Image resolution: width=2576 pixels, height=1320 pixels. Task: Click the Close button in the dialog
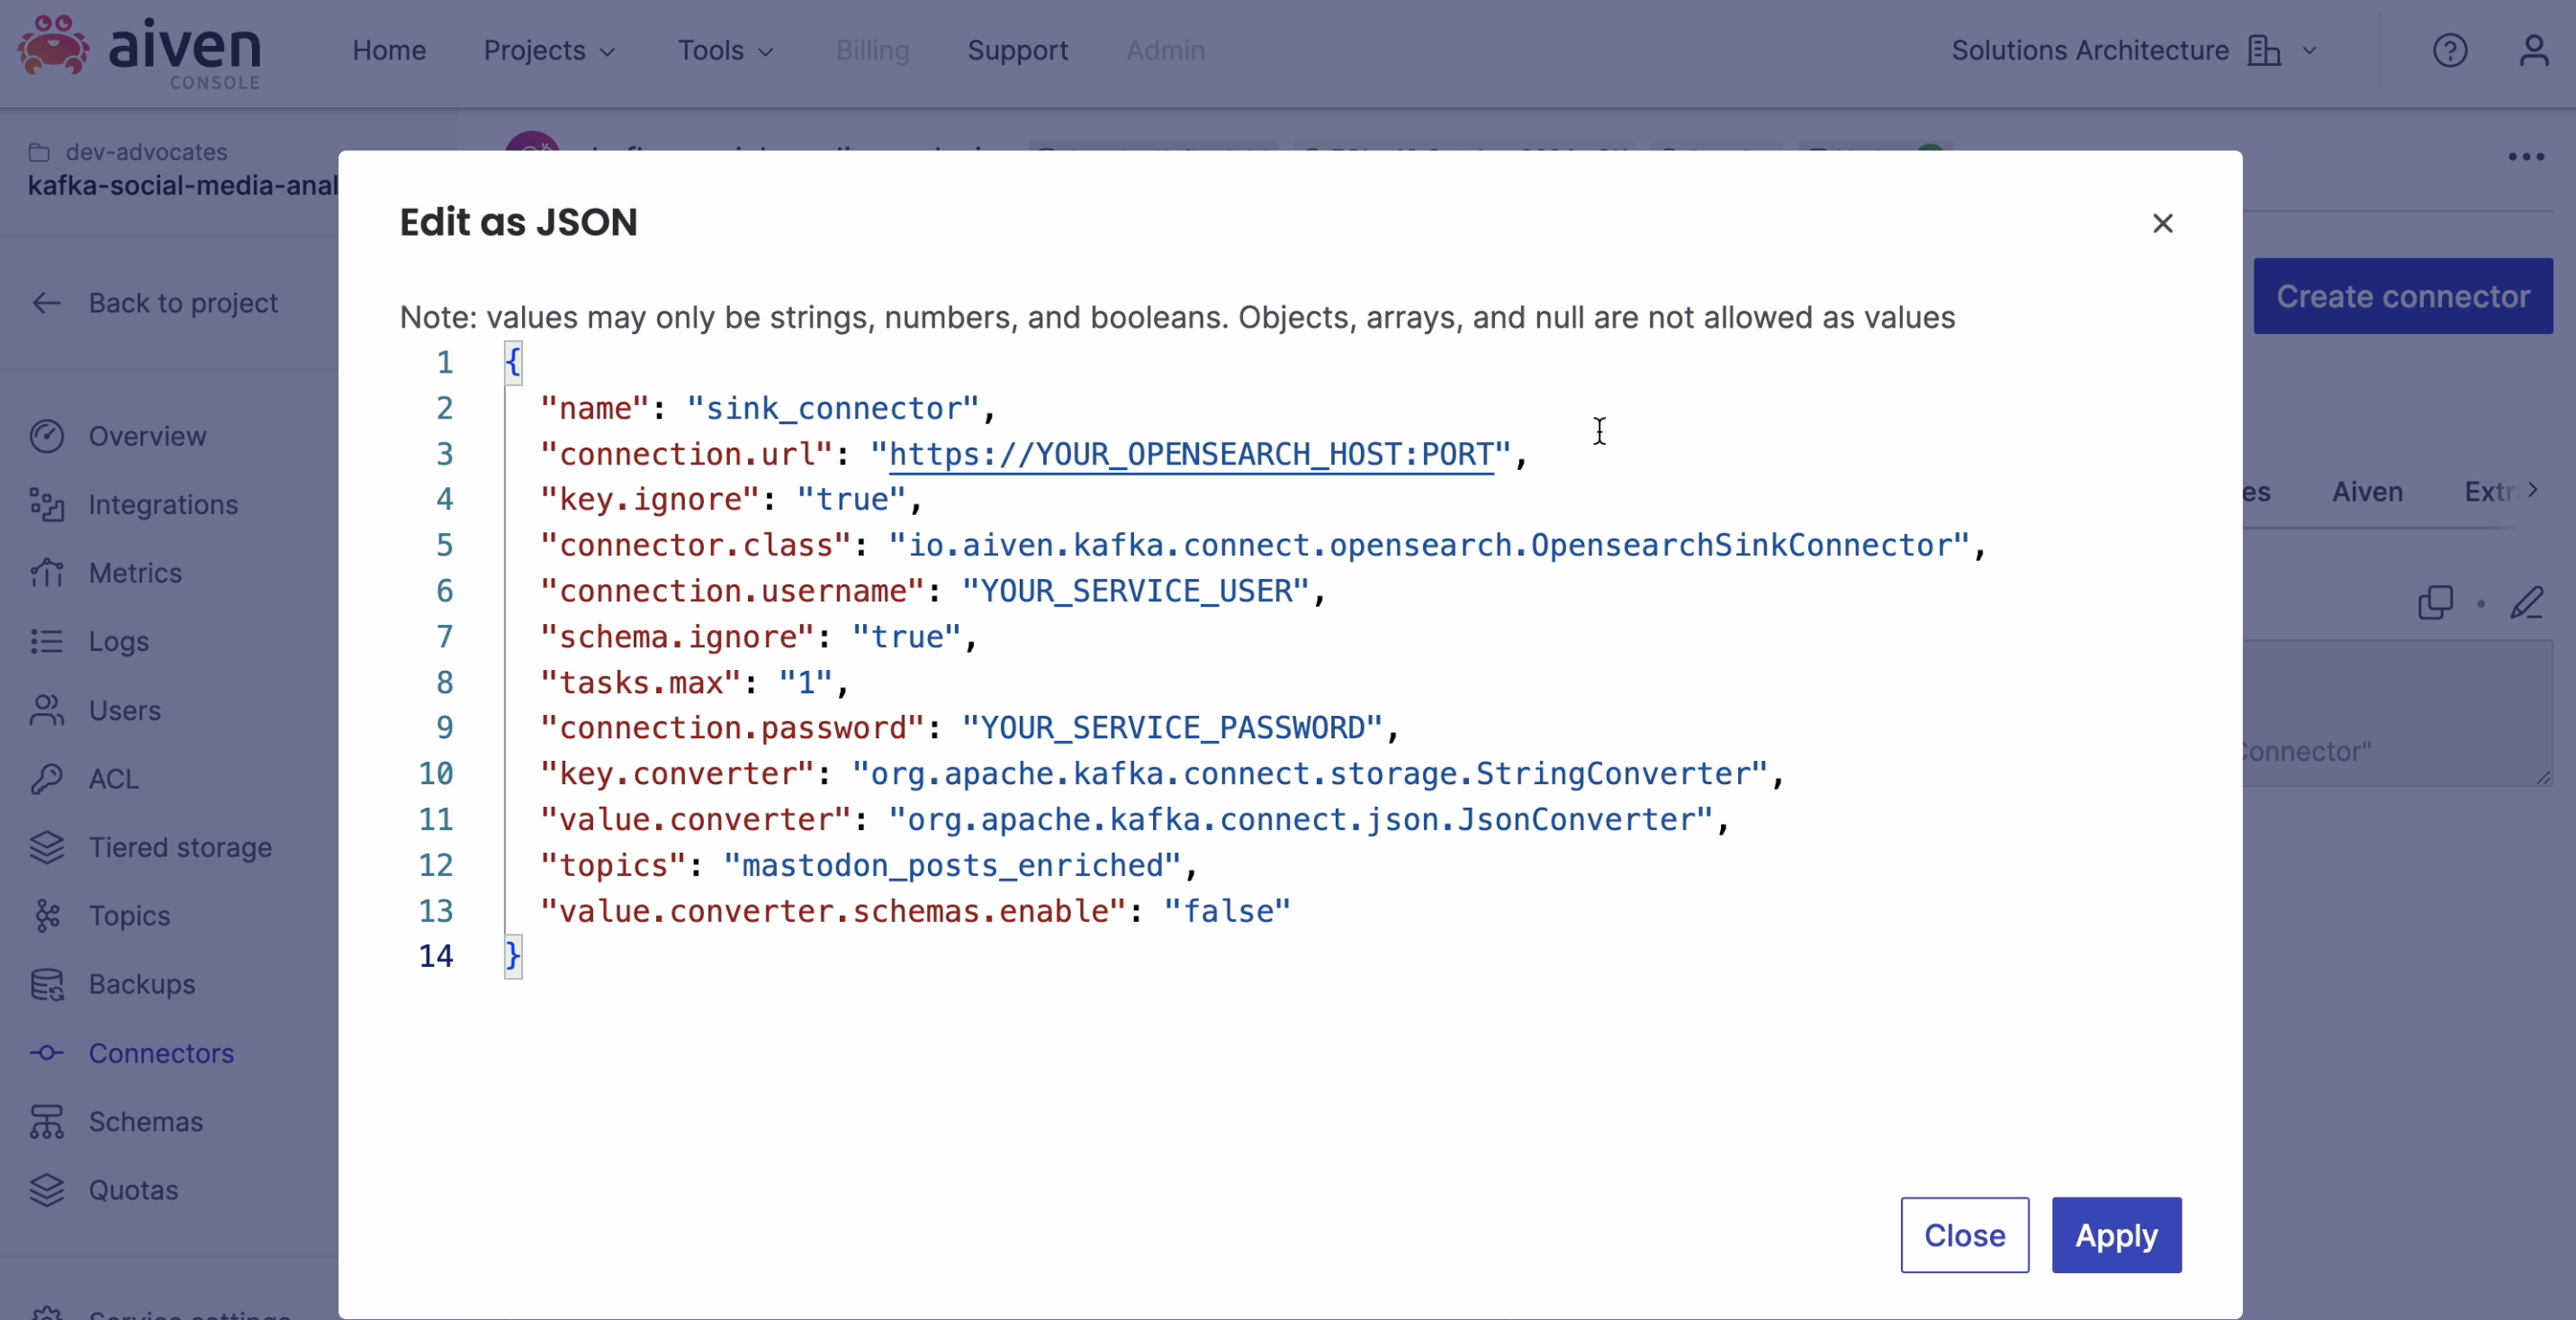point(1964,1235)
